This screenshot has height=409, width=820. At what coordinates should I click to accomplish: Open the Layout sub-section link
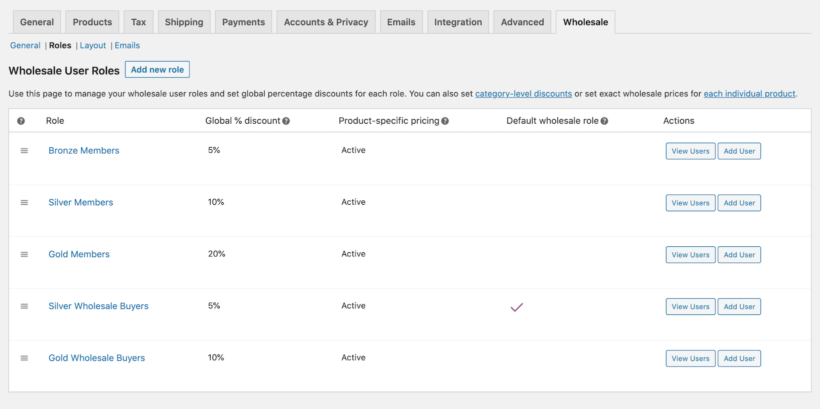pyautogui.click(x=93, y=45)
